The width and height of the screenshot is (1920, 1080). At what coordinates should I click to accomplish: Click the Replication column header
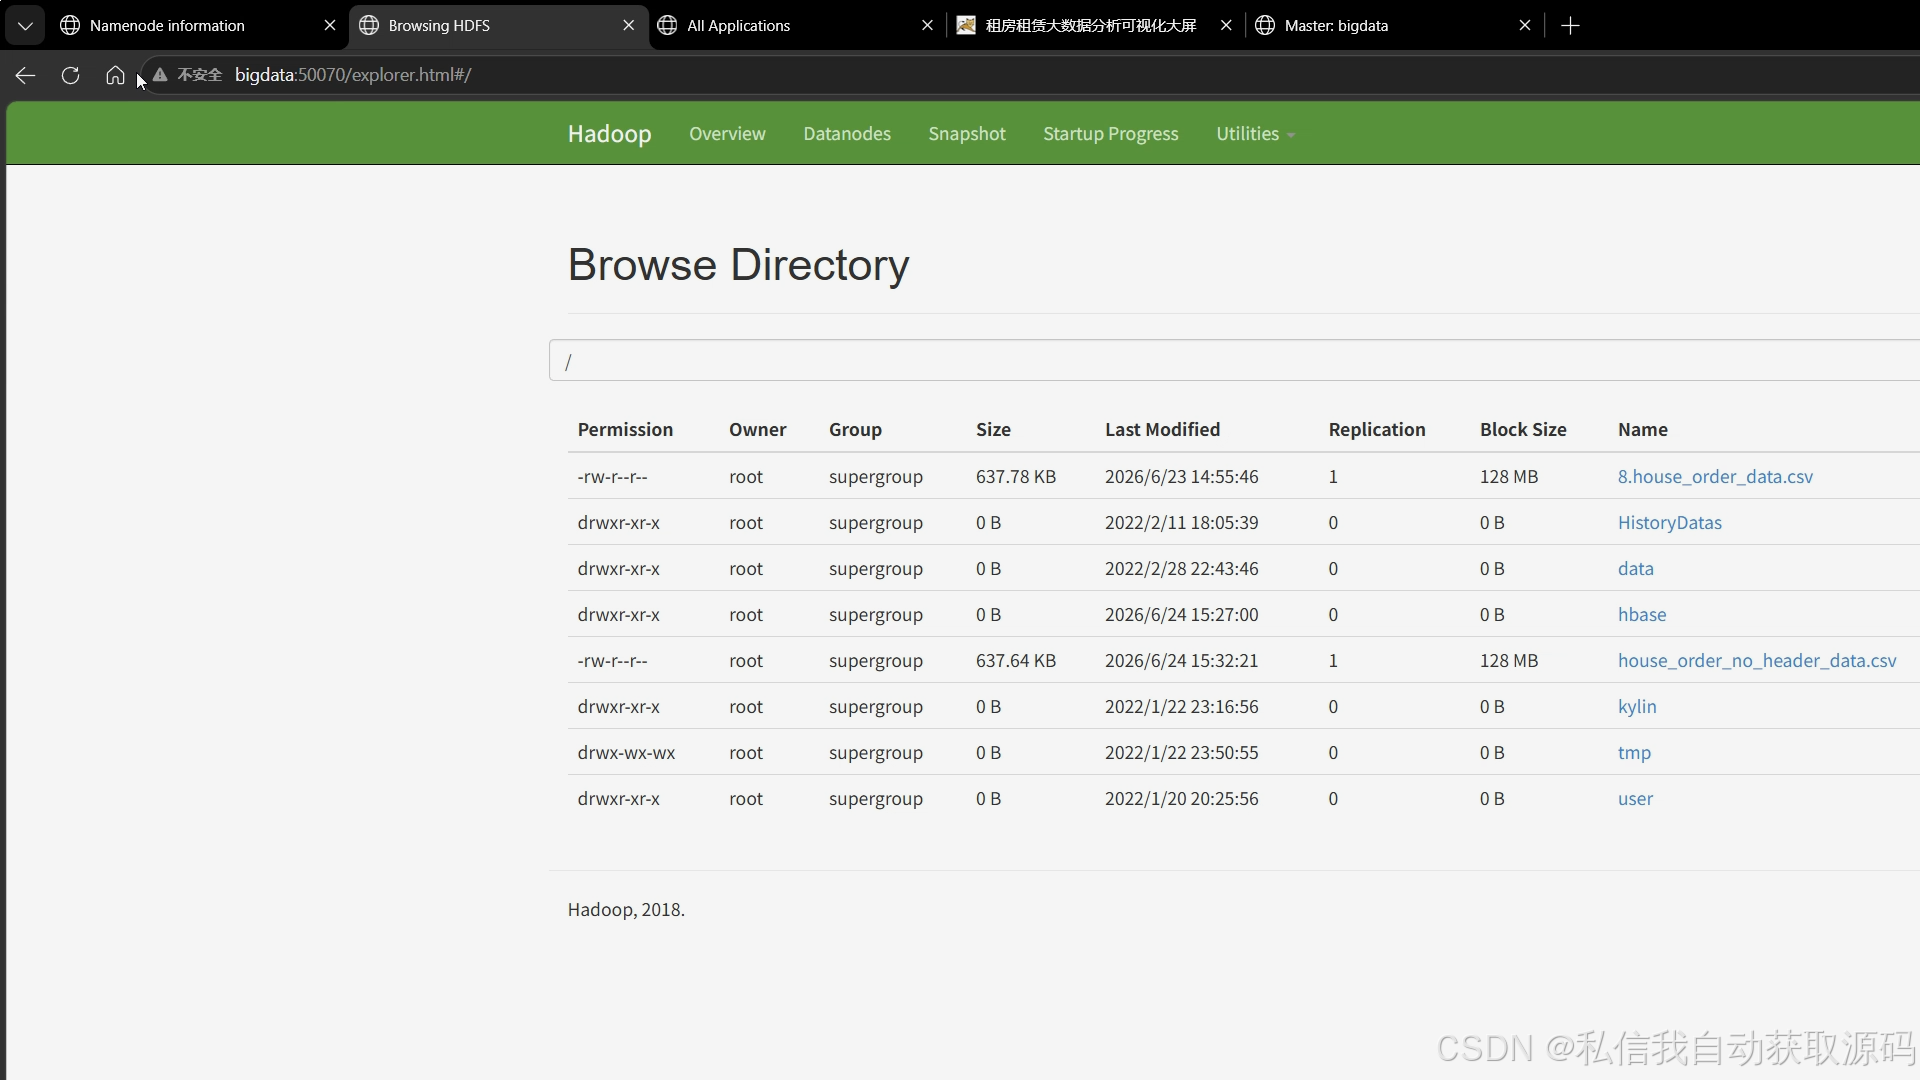(1377, 430)
